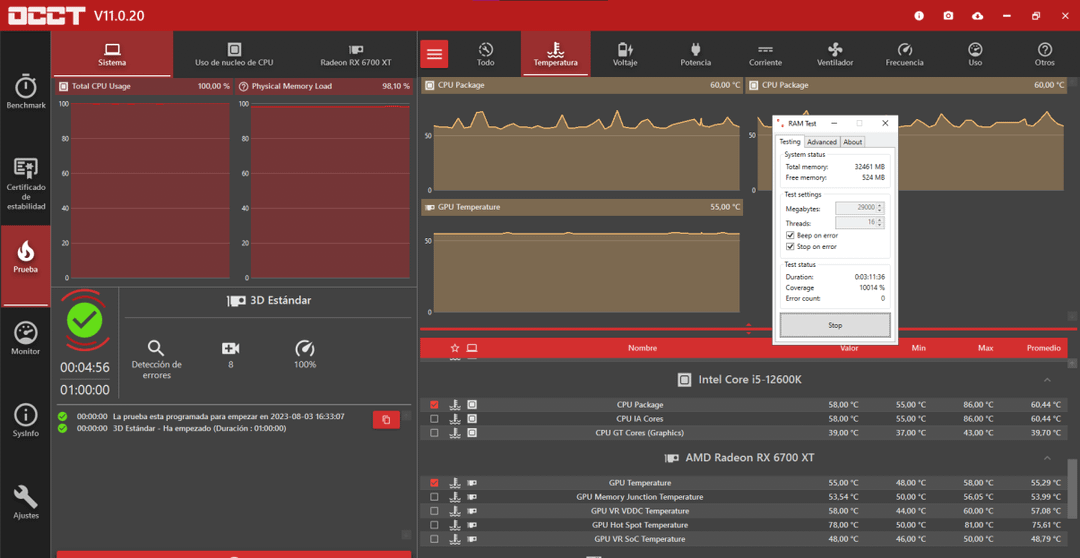Click the video camera icon above 8
Image resolution: width=1080 pixels, height=558 pixels.
(x=230, y=348)
